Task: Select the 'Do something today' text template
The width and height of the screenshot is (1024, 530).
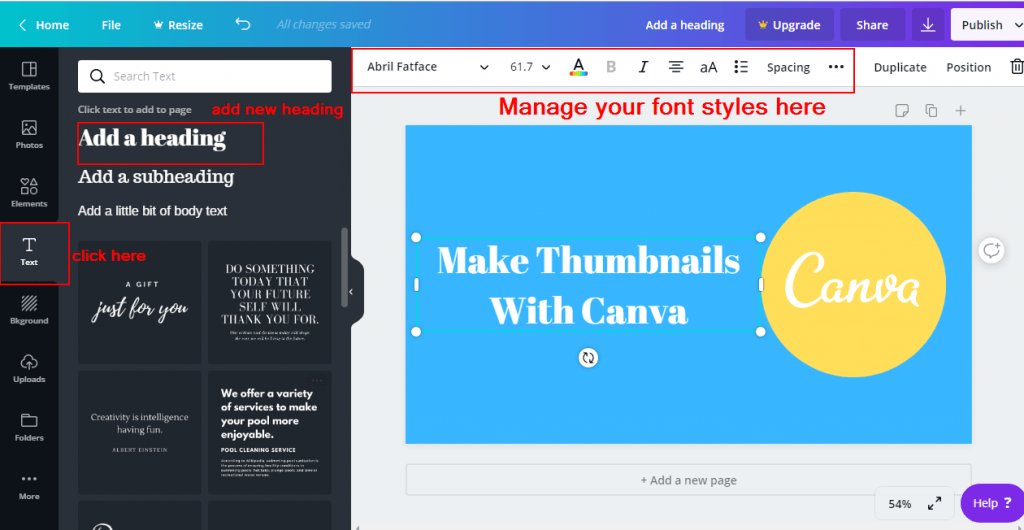Action: (270, 302)
